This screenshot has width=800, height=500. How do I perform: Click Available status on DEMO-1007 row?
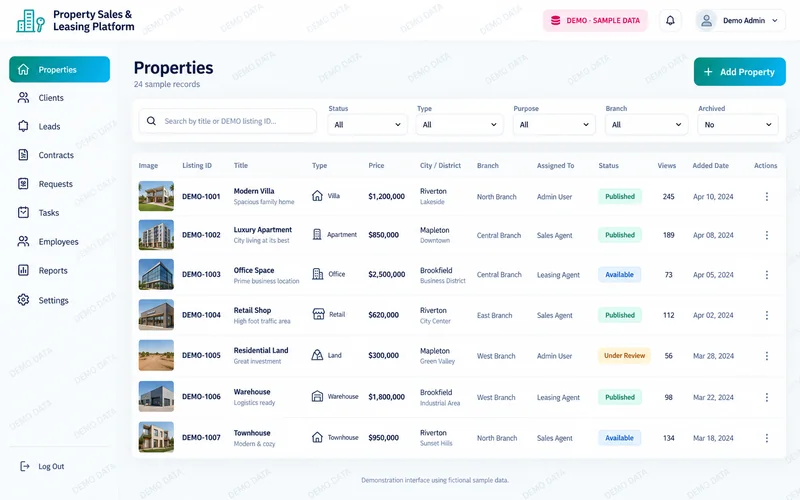point(619,438)
